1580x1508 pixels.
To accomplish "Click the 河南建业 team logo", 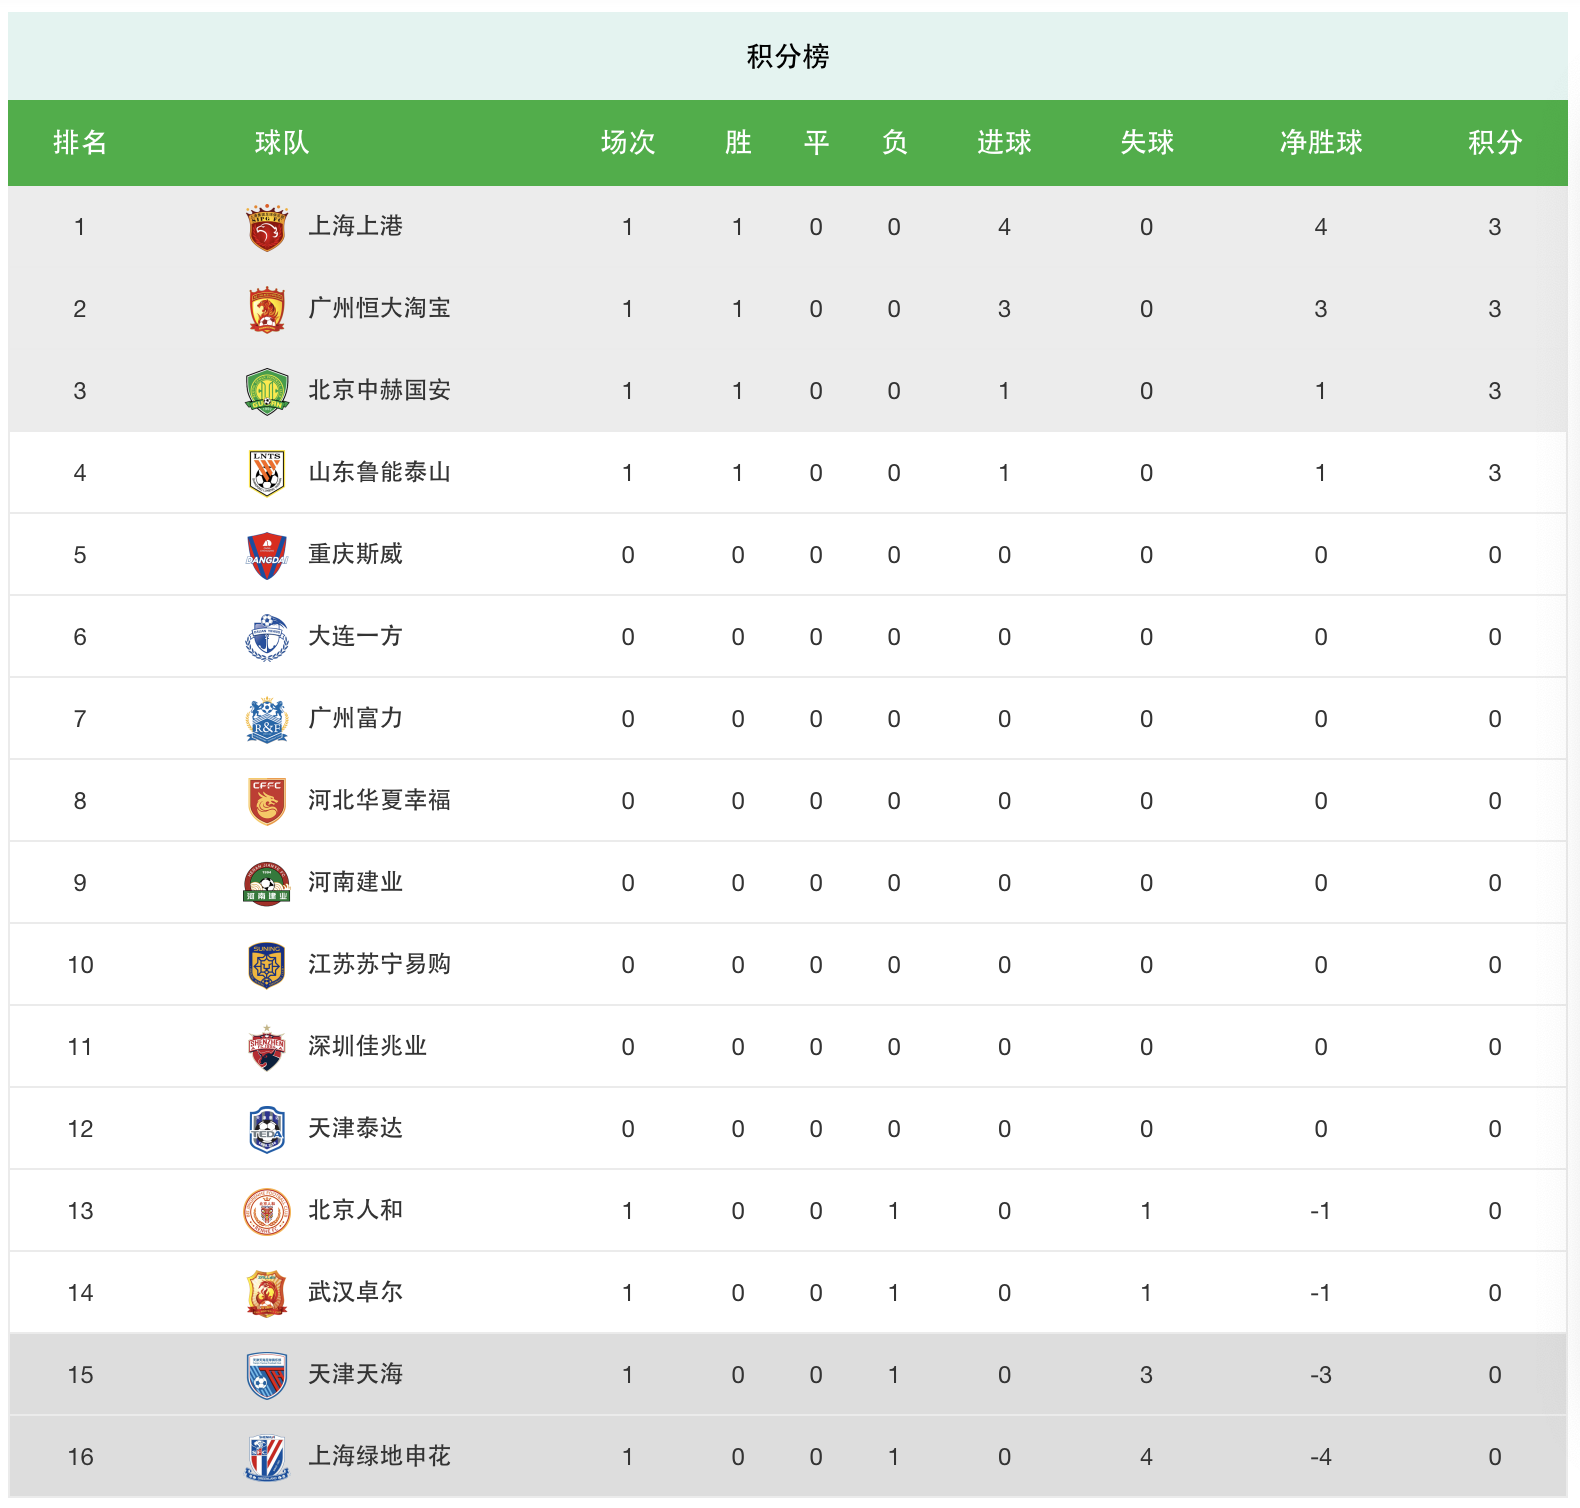I will pyautogui.click(x=267, y=883).
